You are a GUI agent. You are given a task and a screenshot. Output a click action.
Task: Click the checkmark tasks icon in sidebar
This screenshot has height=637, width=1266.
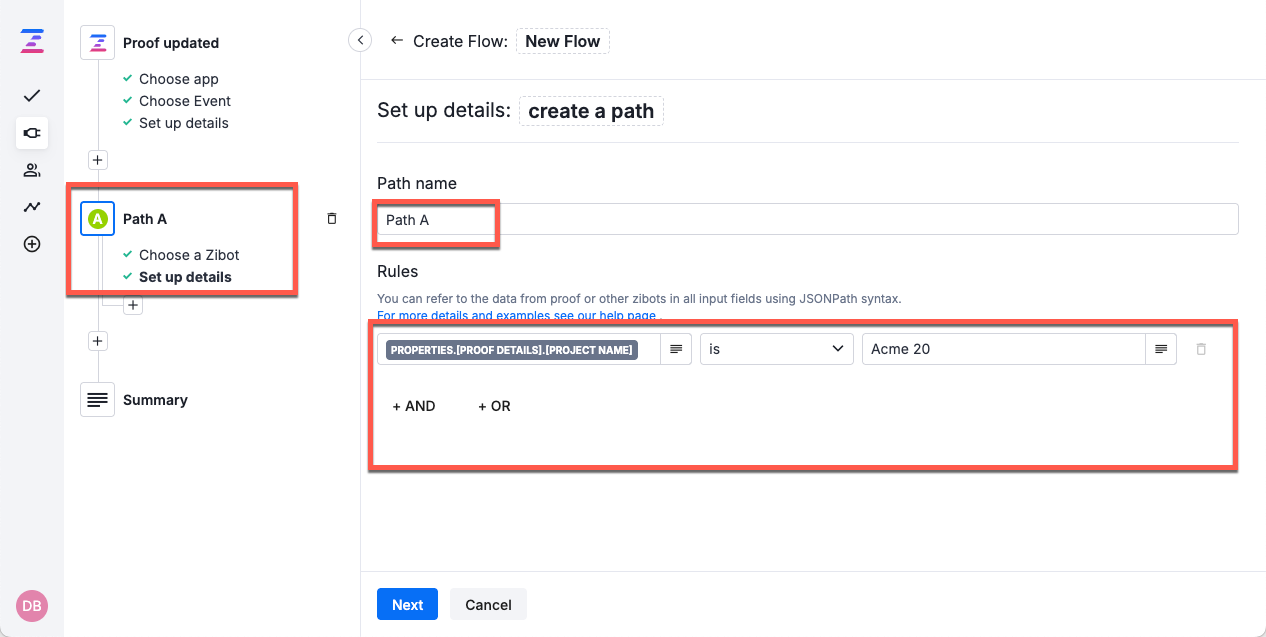click(x=31, y=95)
